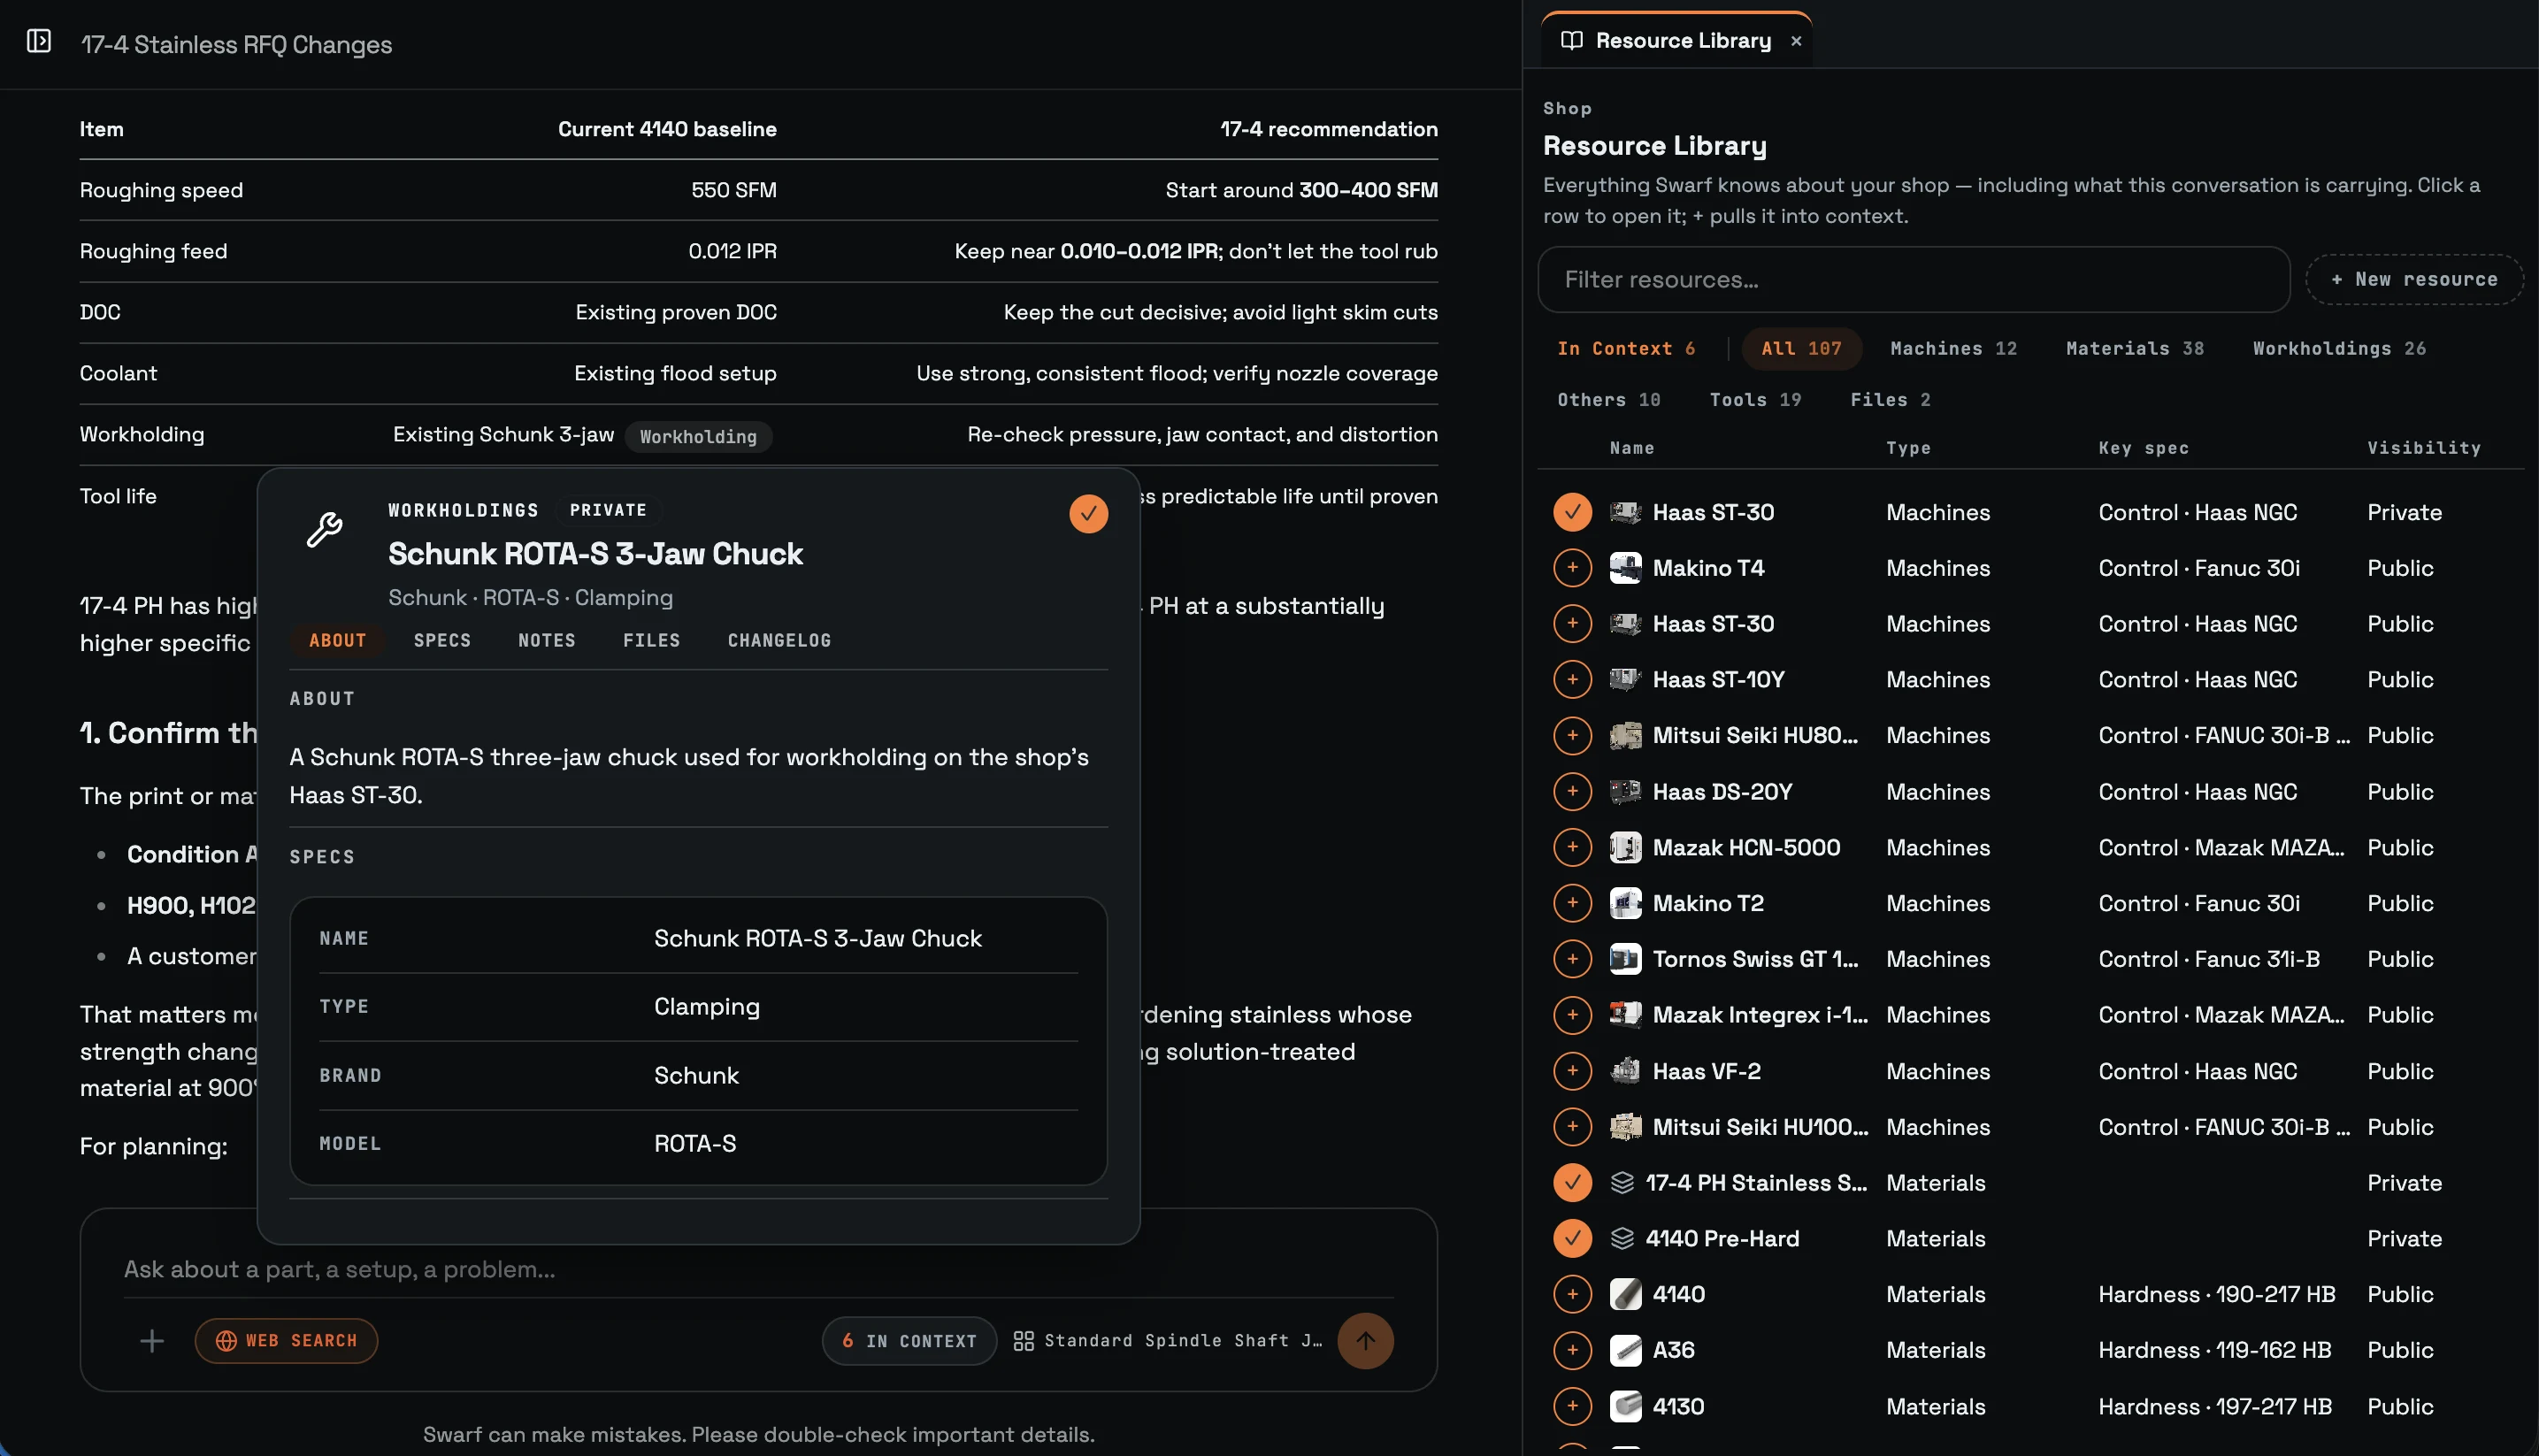This screenshot has height=1456, width=2539.
Task: Add Mazak HCN-5000 to context with its plus button
Action: tap(1572, 848)
